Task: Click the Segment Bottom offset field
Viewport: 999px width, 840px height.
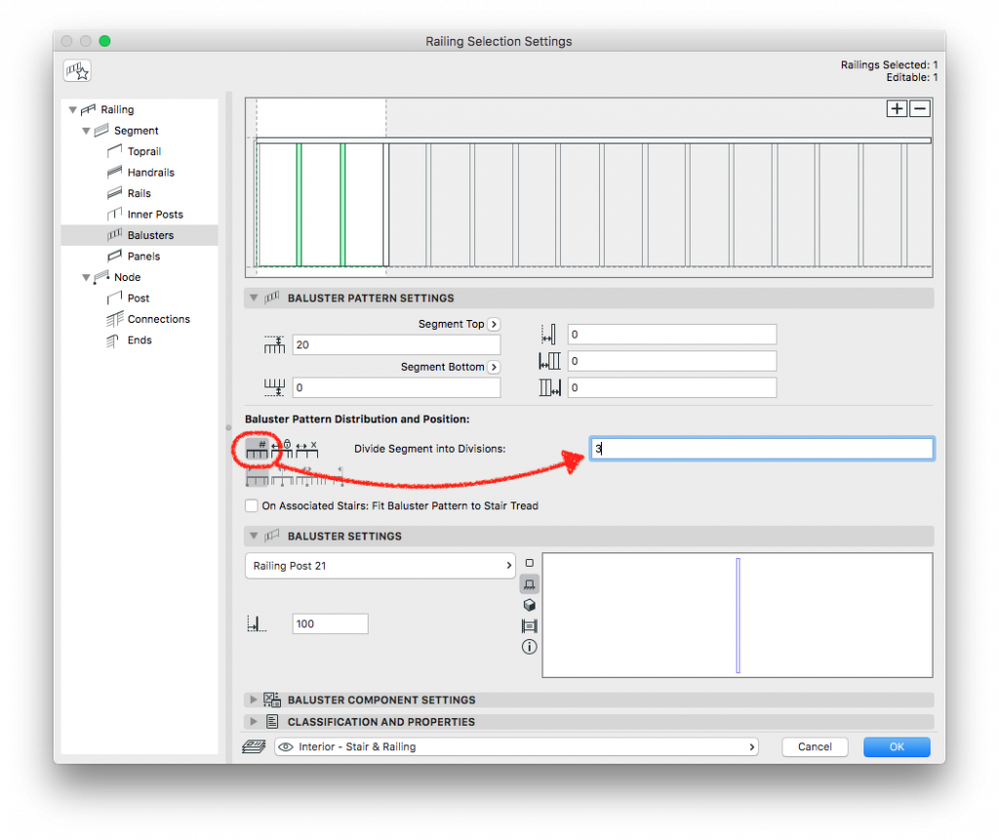Action: point(396,387)
